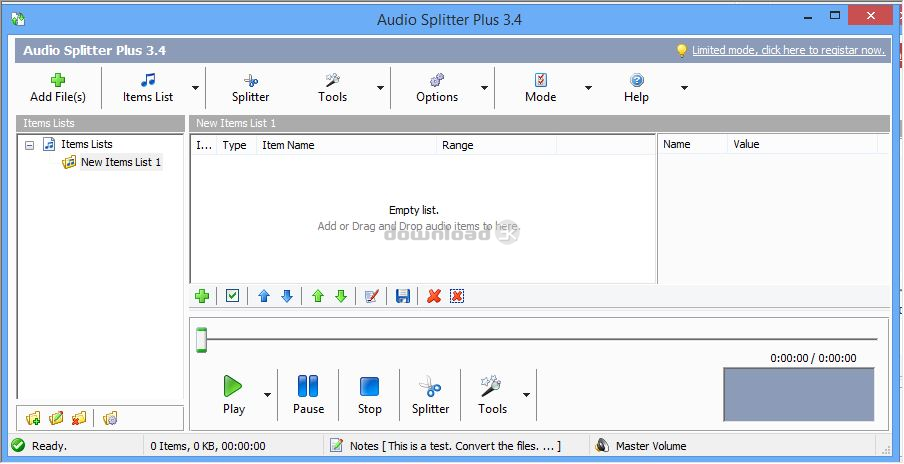The width and height of the screenshot is (904, 464).
Task: Click the Tools wand in top toolbar
Action: click(333, 88)
